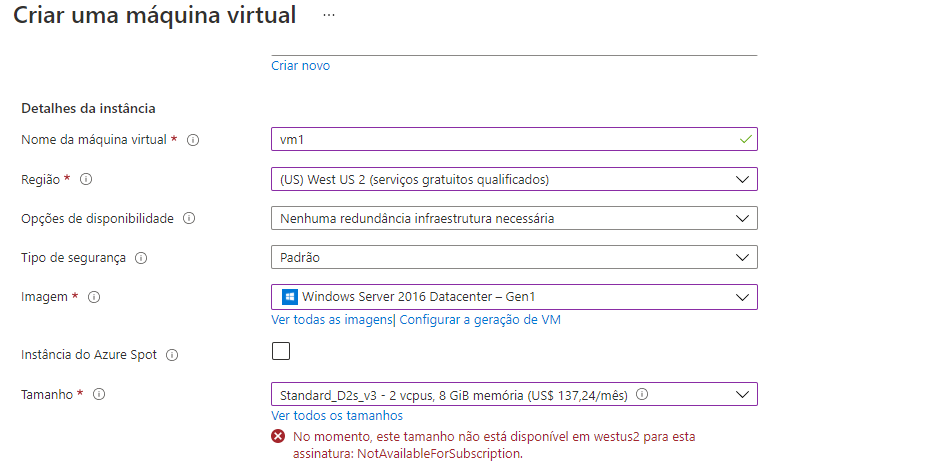Open the Ver todas as imagens link
The height and width of the screenshot is (468, 936).
[x=331, y=320]
